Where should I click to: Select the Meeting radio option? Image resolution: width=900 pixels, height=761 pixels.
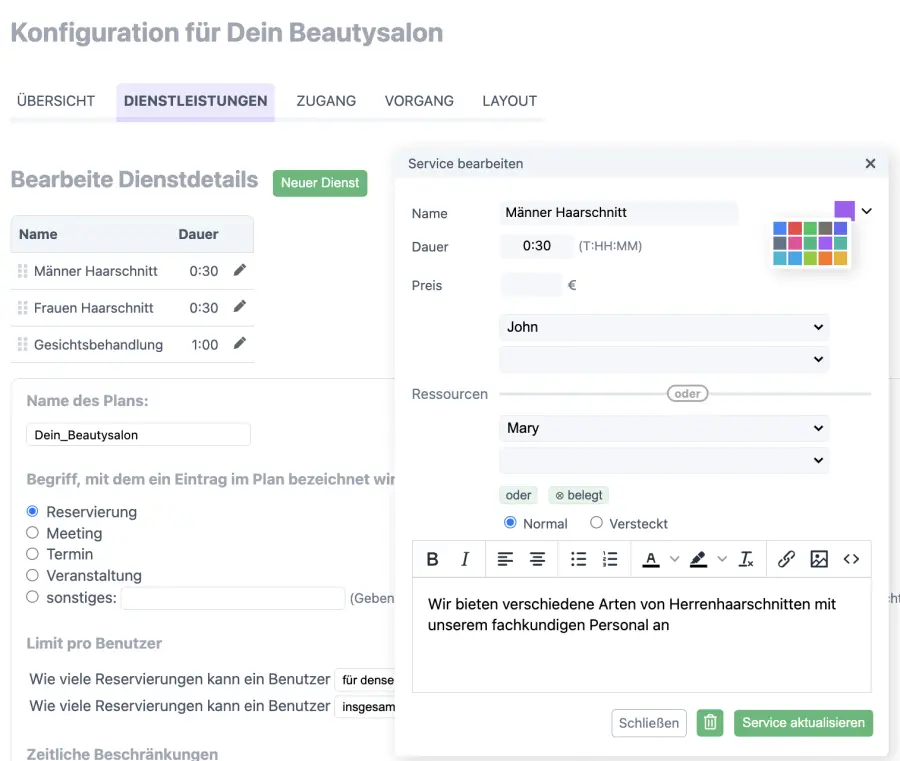click(33, 533)
